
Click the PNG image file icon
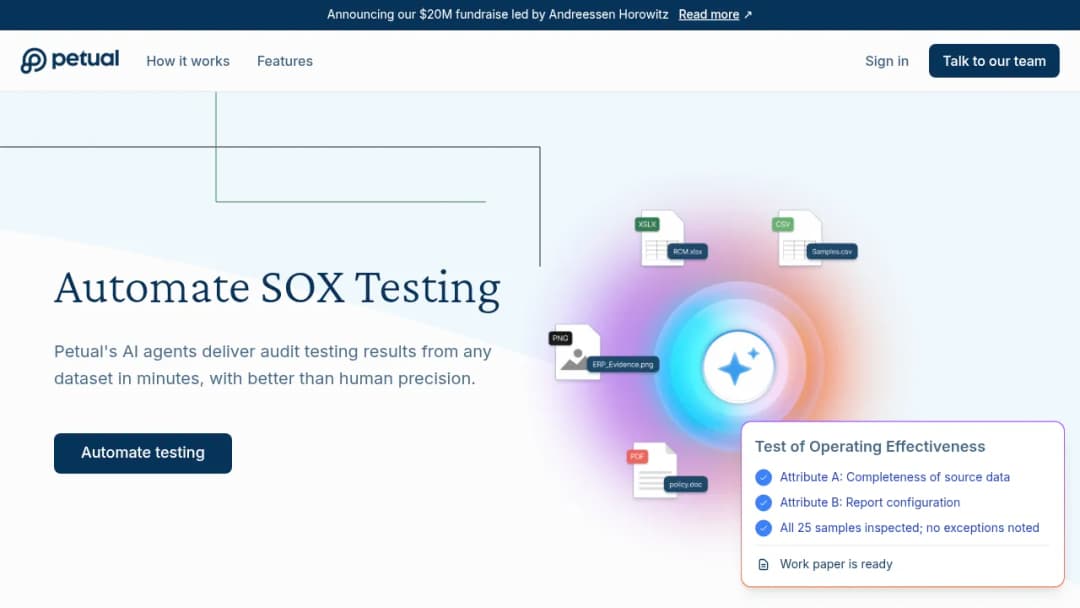(575, 352)
